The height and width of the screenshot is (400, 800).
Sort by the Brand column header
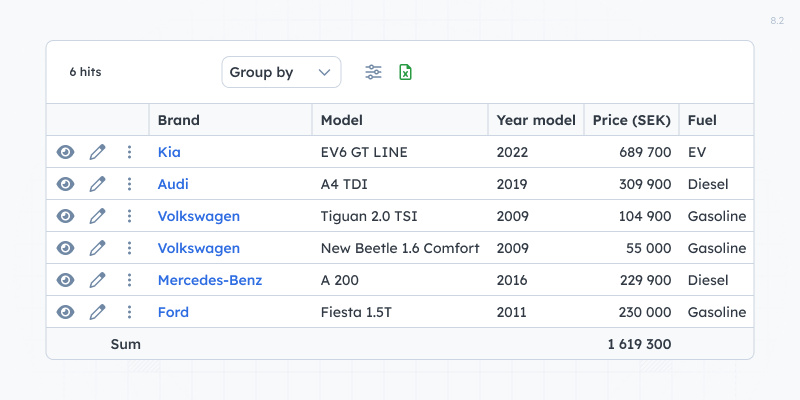click(x=231, y=120)
